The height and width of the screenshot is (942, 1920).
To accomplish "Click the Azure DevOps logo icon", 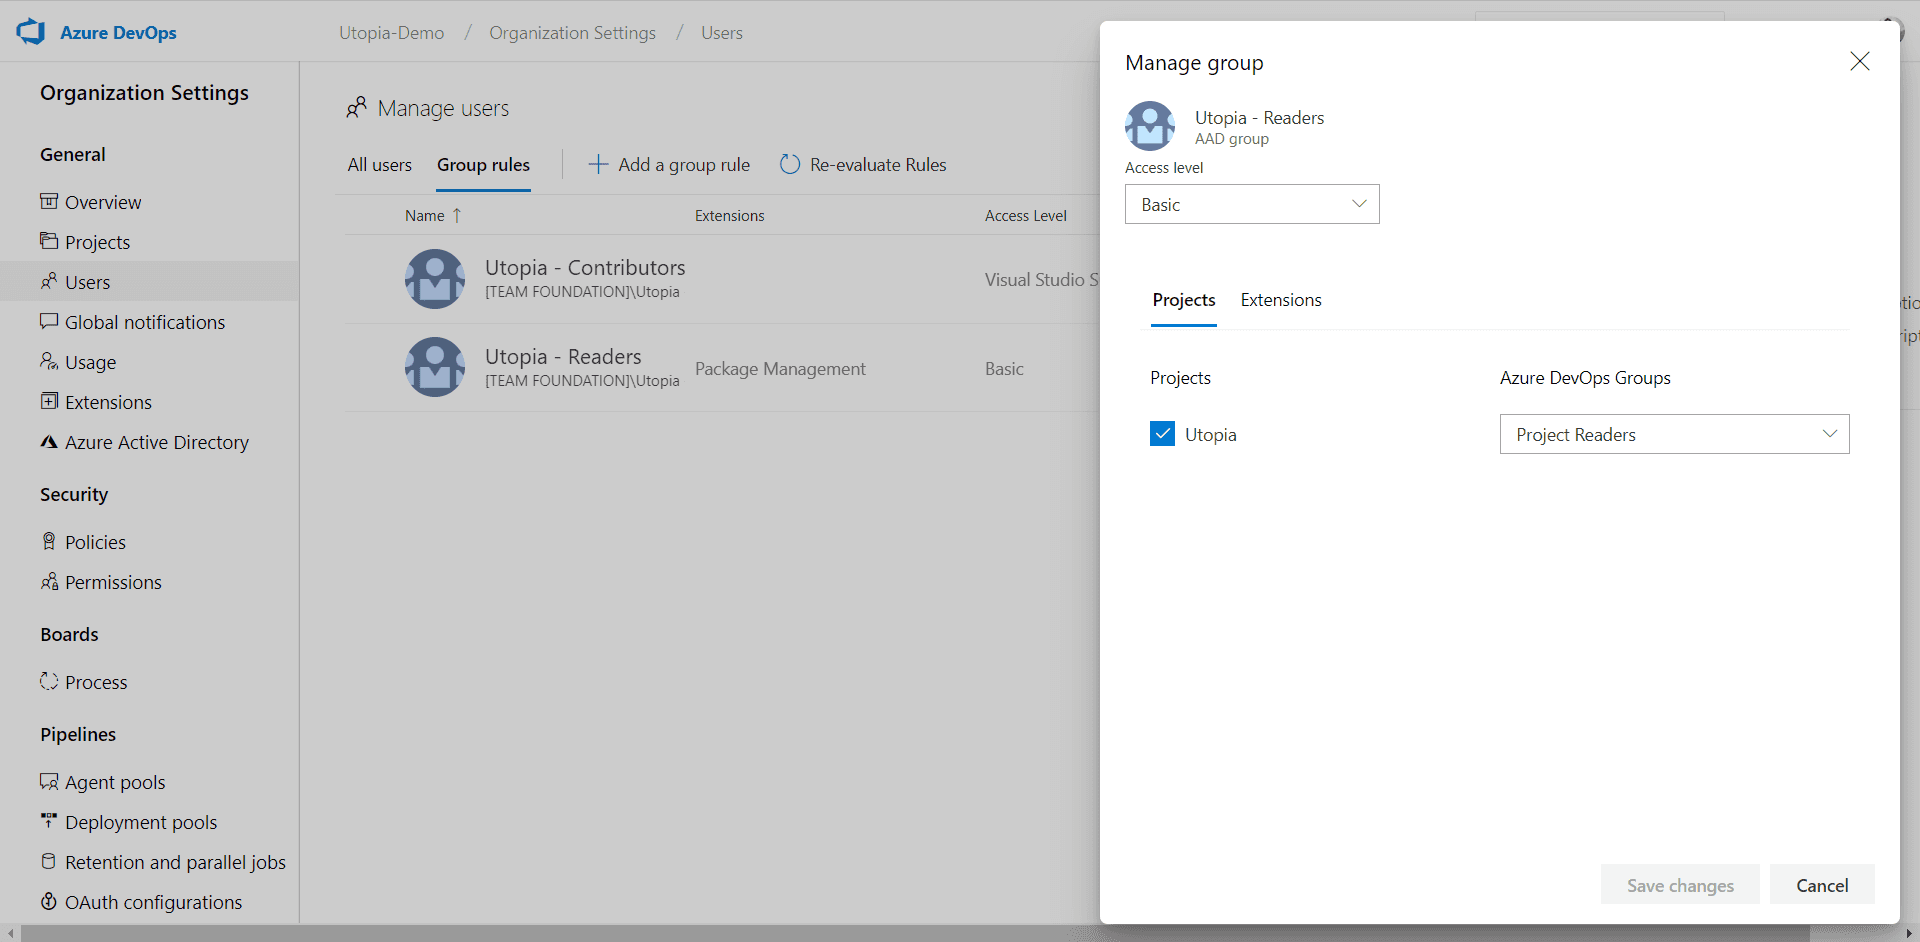I will (x=31, y=32).
